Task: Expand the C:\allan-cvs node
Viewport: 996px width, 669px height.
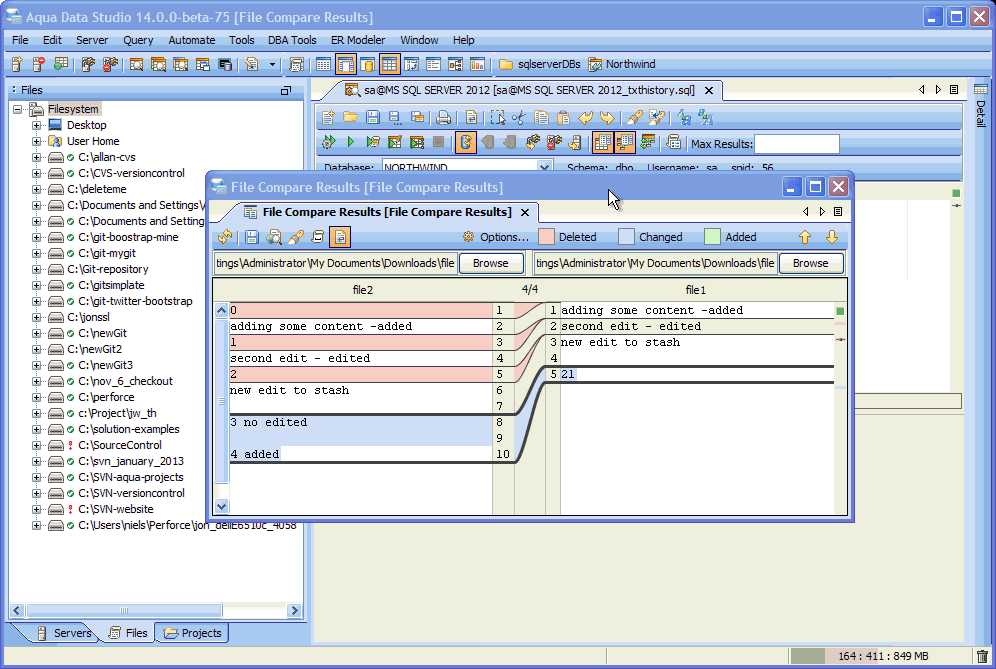Action: click(36, 157)
